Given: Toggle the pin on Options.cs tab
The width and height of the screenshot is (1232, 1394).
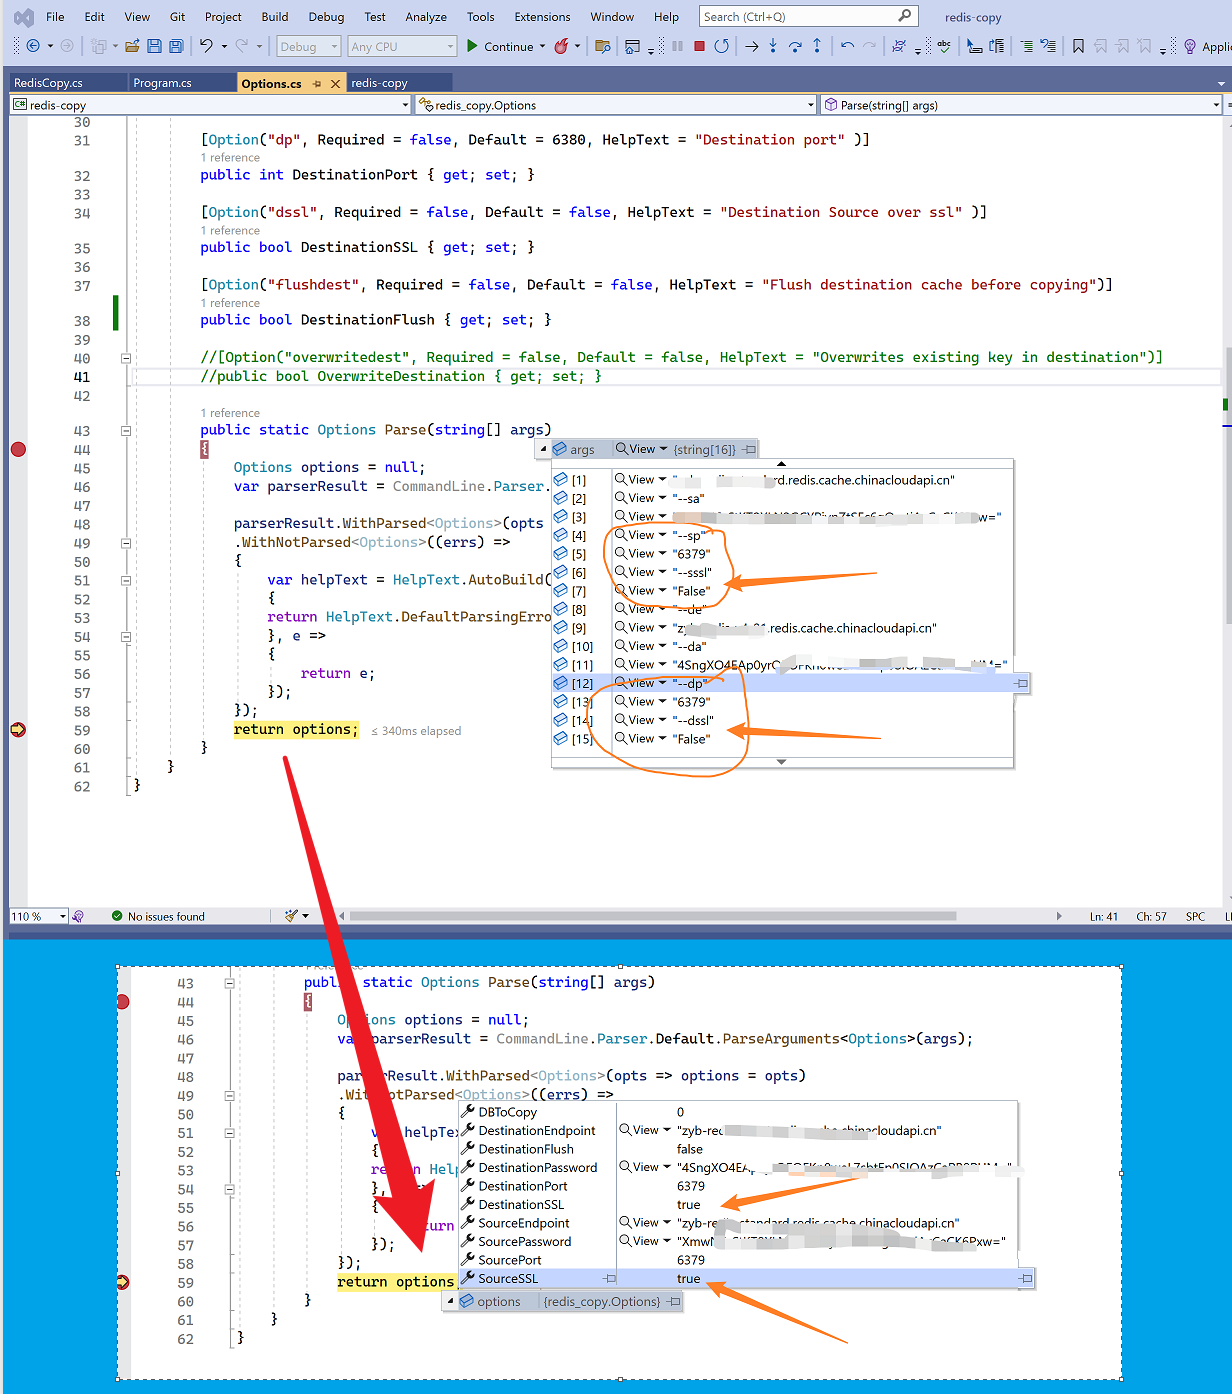Looking at the screenshot, I should [317, 84].
